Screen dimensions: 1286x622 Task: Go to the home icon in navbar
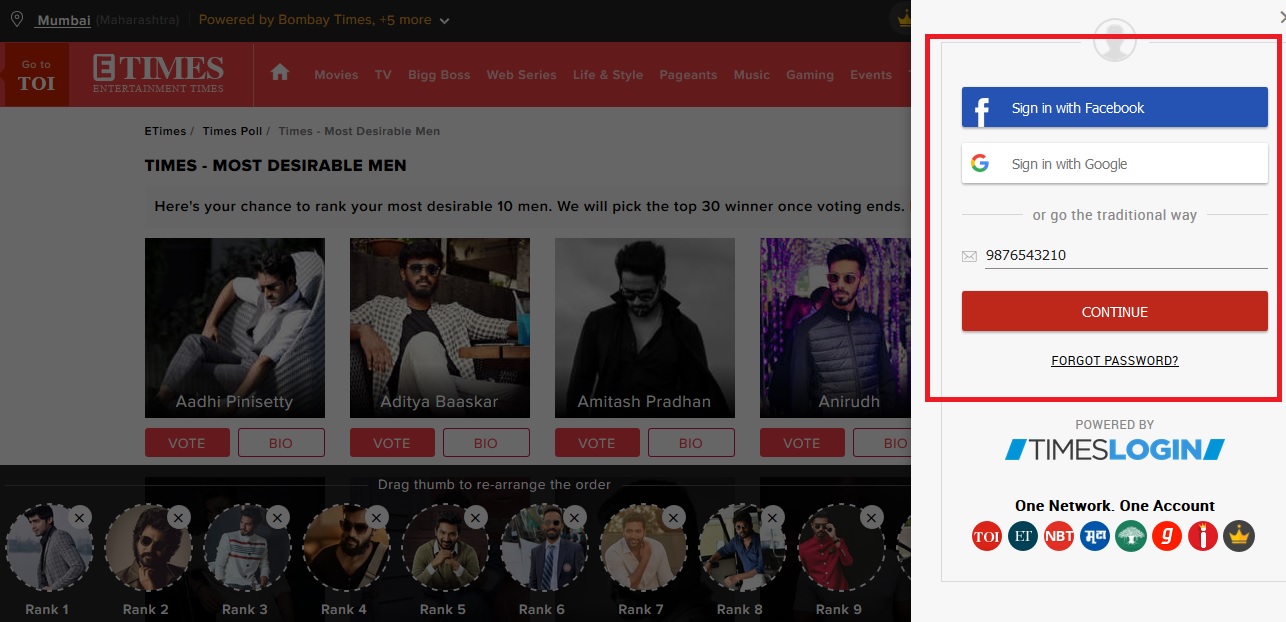(x=280, y=73)
